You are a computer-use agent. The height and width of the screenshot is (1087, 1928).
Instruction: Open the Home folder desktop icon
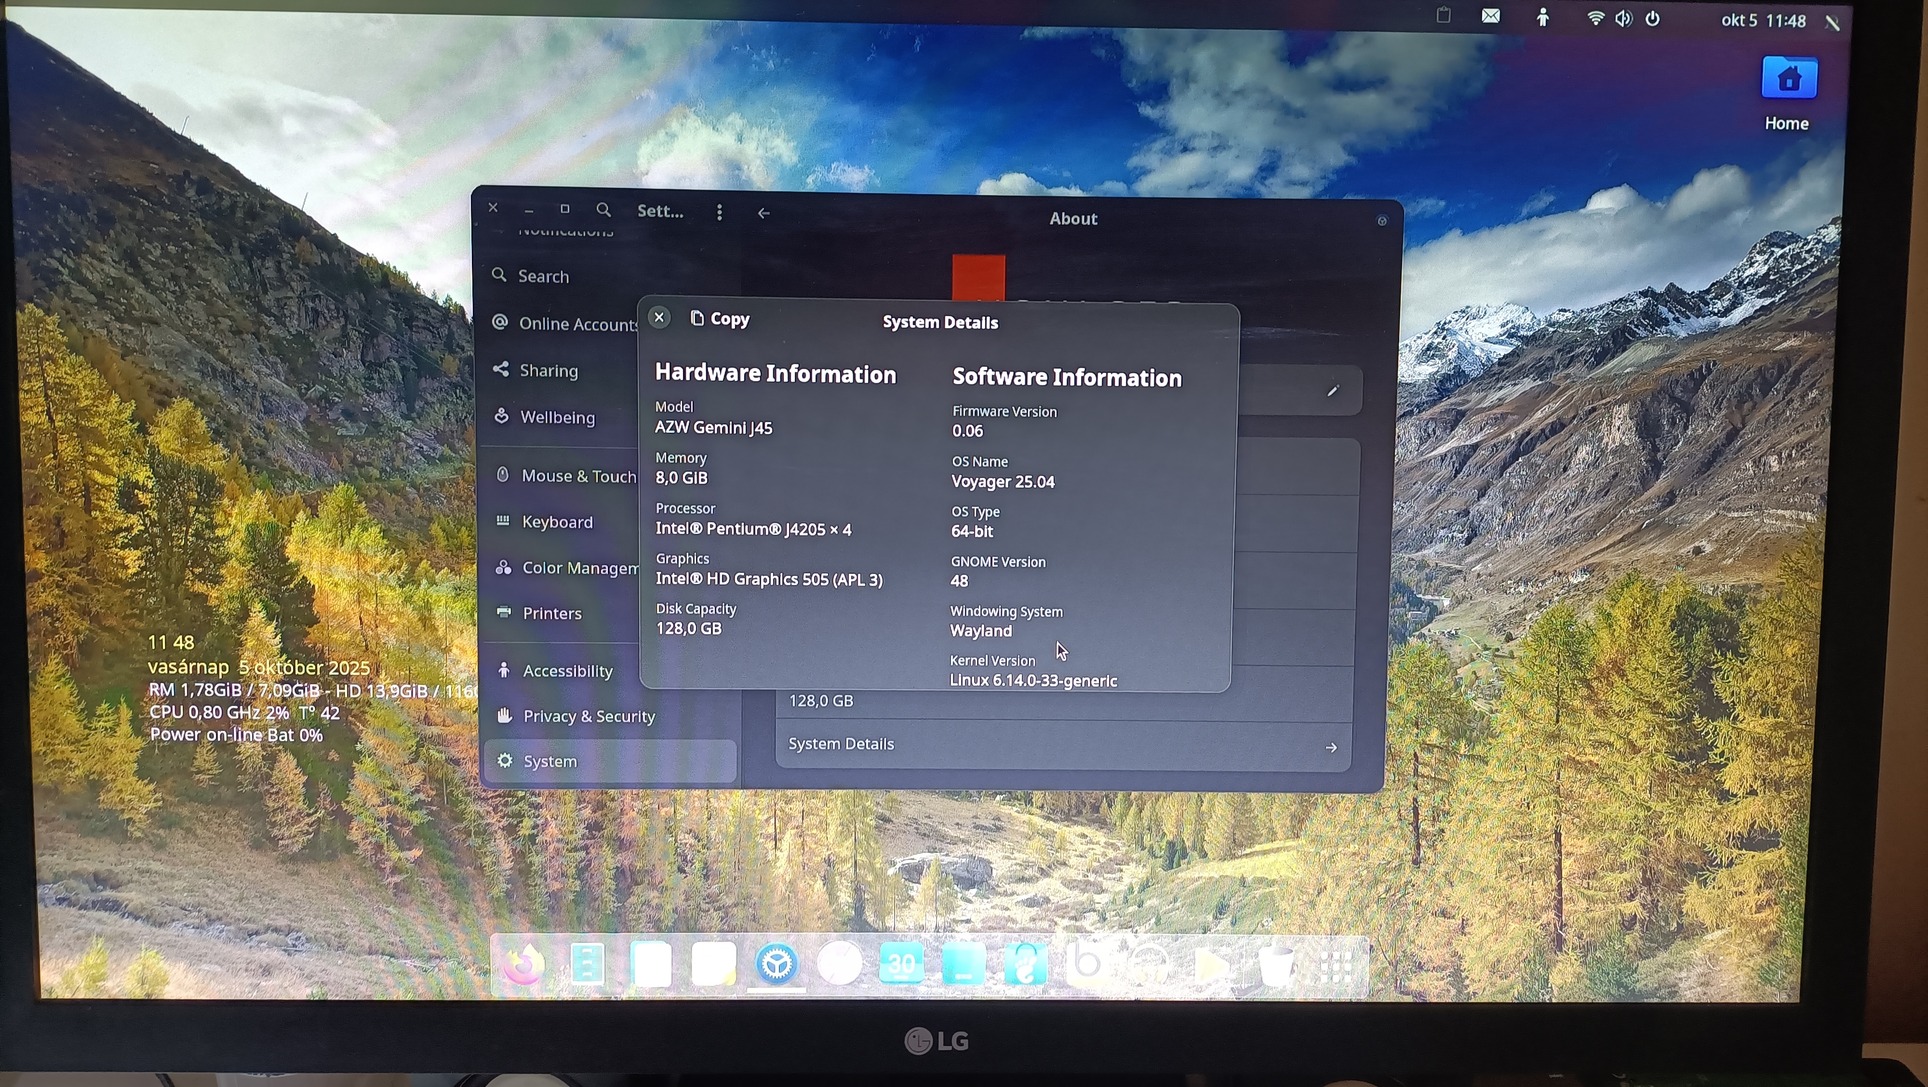(1788, 80)
